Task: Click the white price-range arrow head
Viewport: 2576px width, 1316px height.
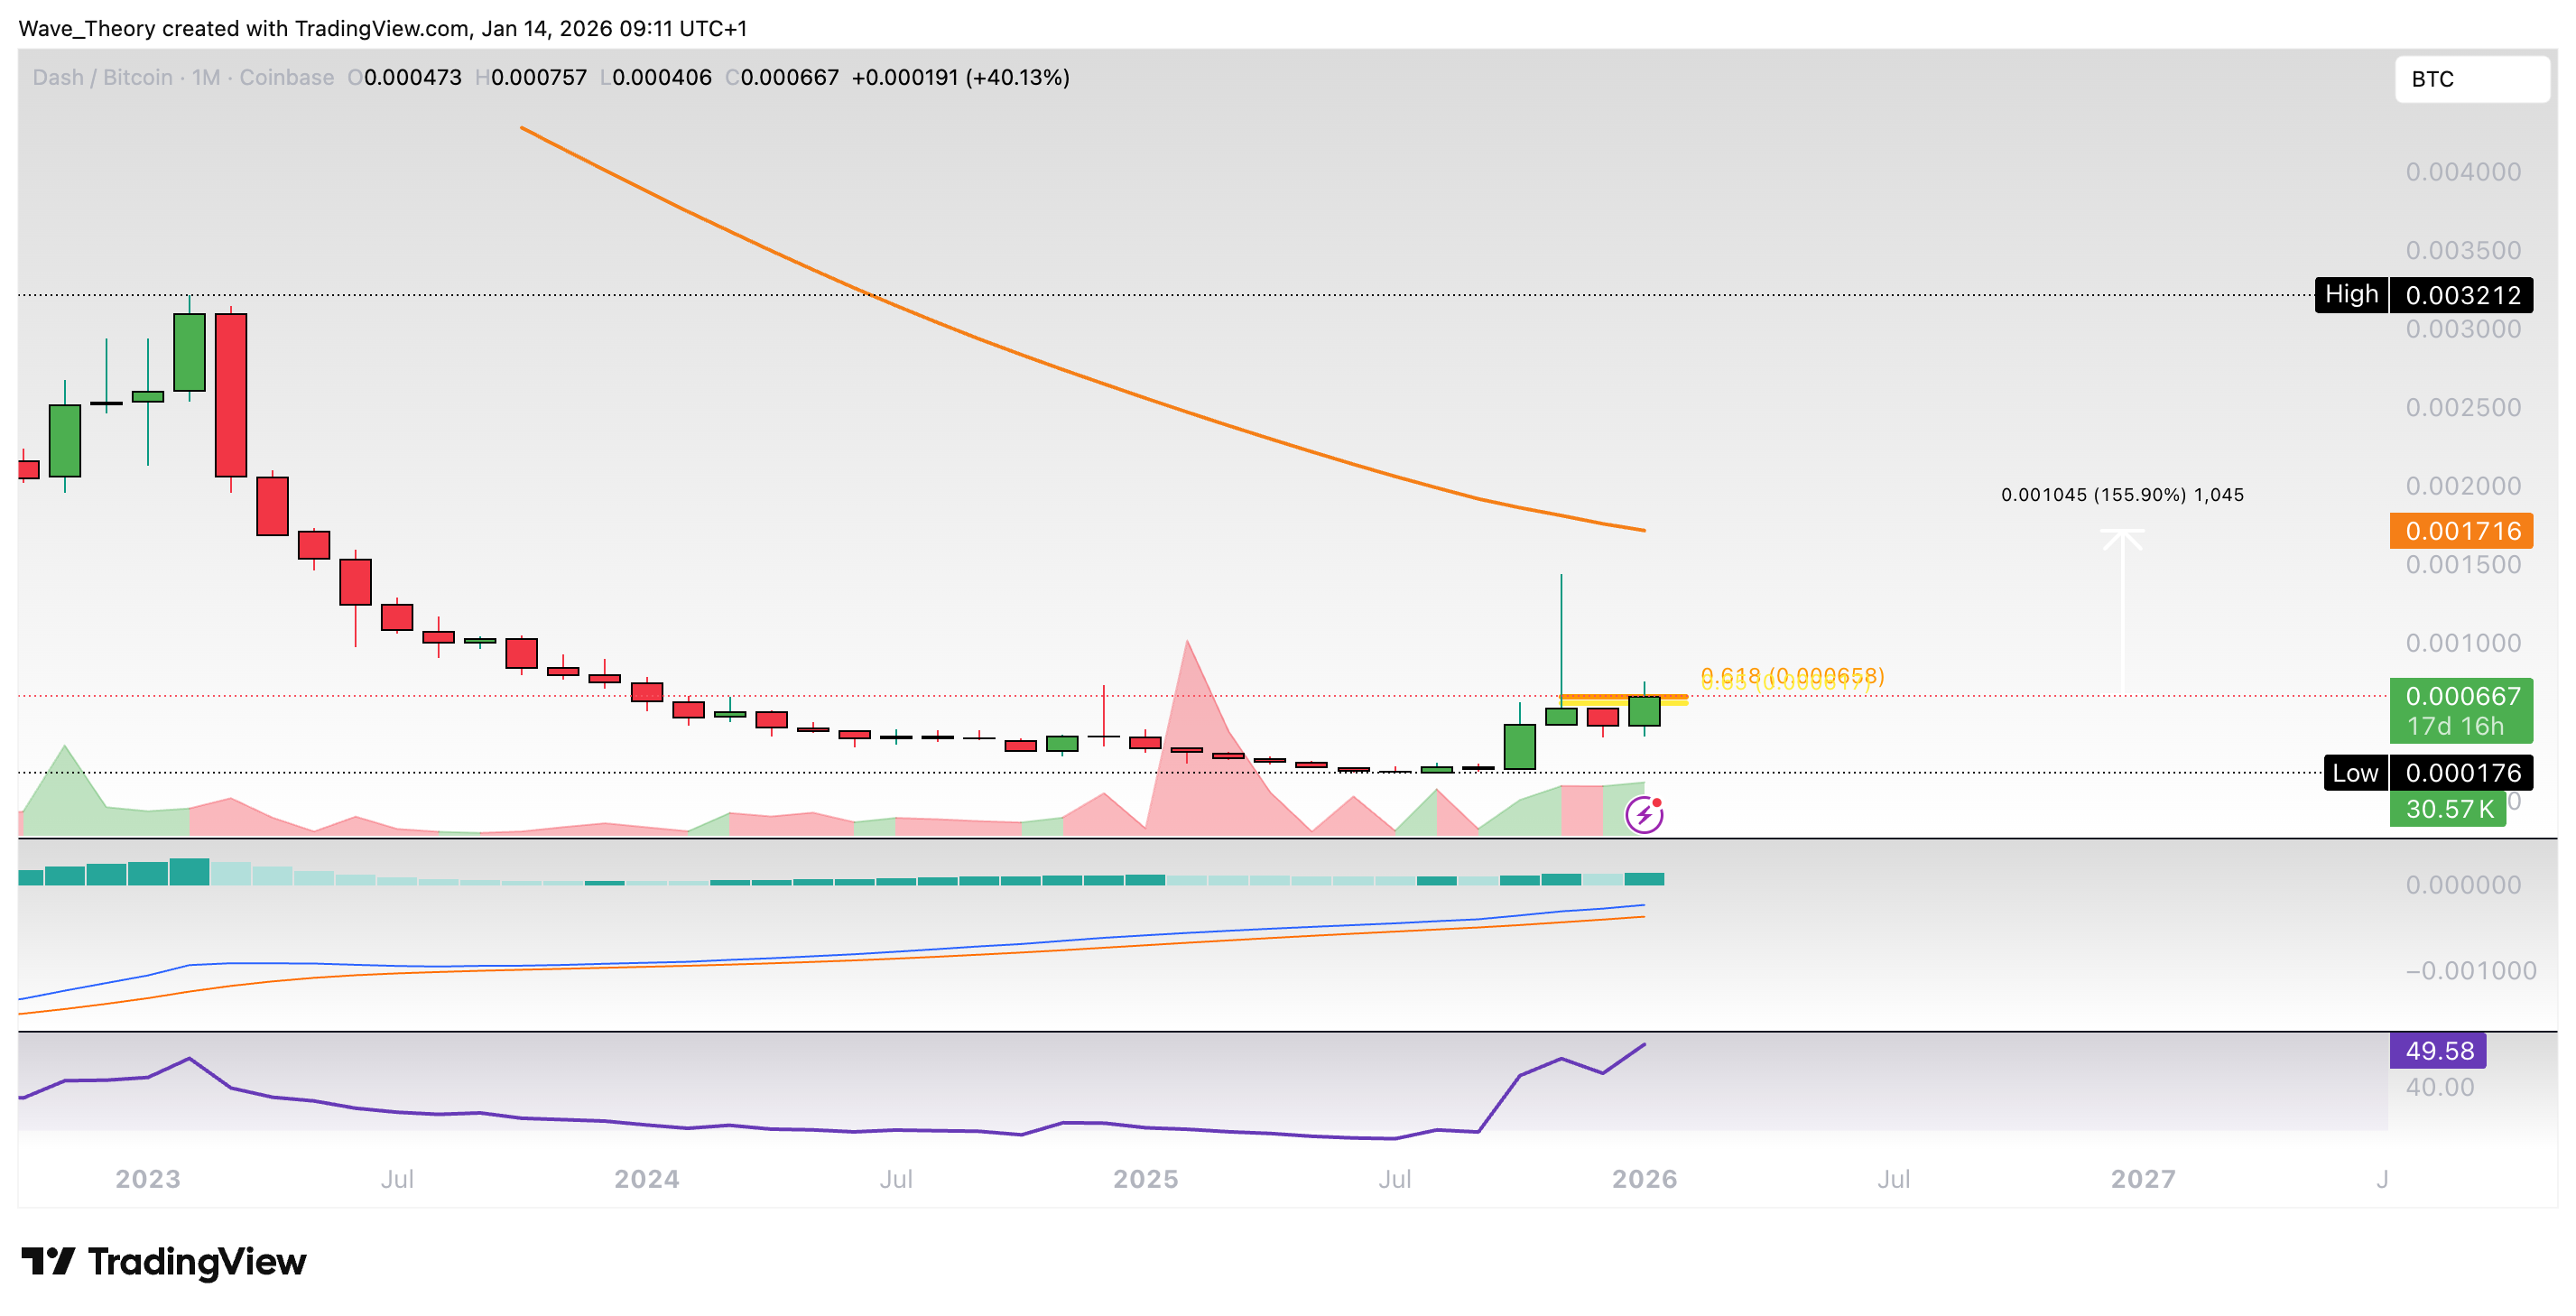Action: click(2121, 539)
